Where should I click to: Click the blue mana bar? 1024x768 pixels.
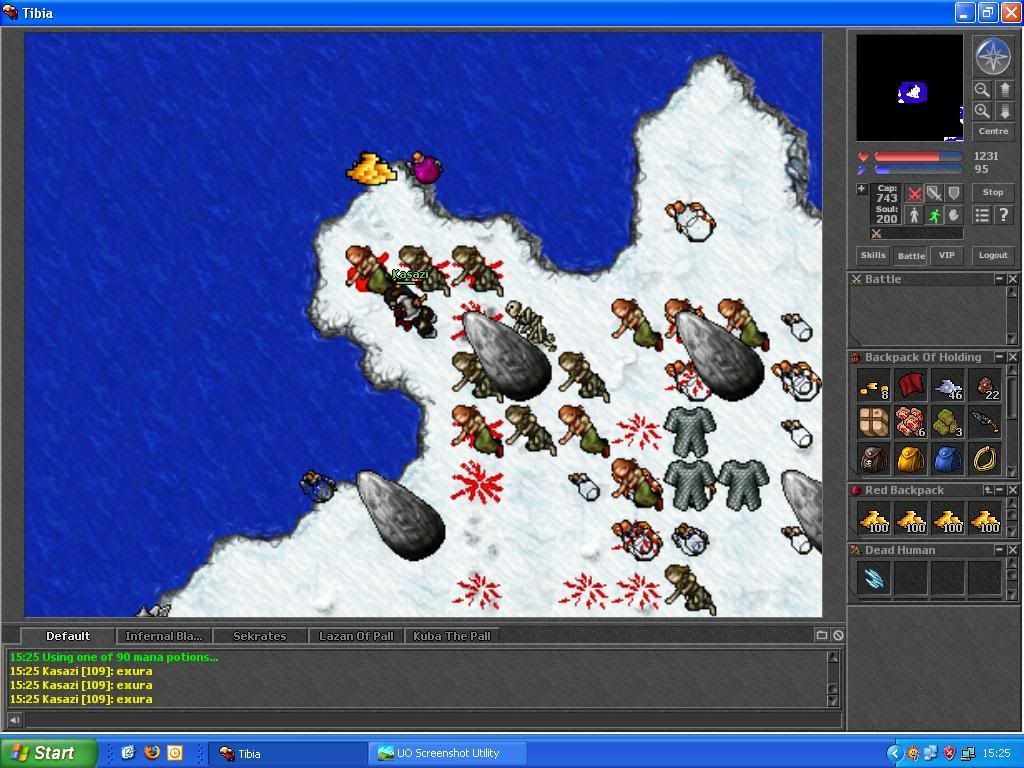pos(918,170)
